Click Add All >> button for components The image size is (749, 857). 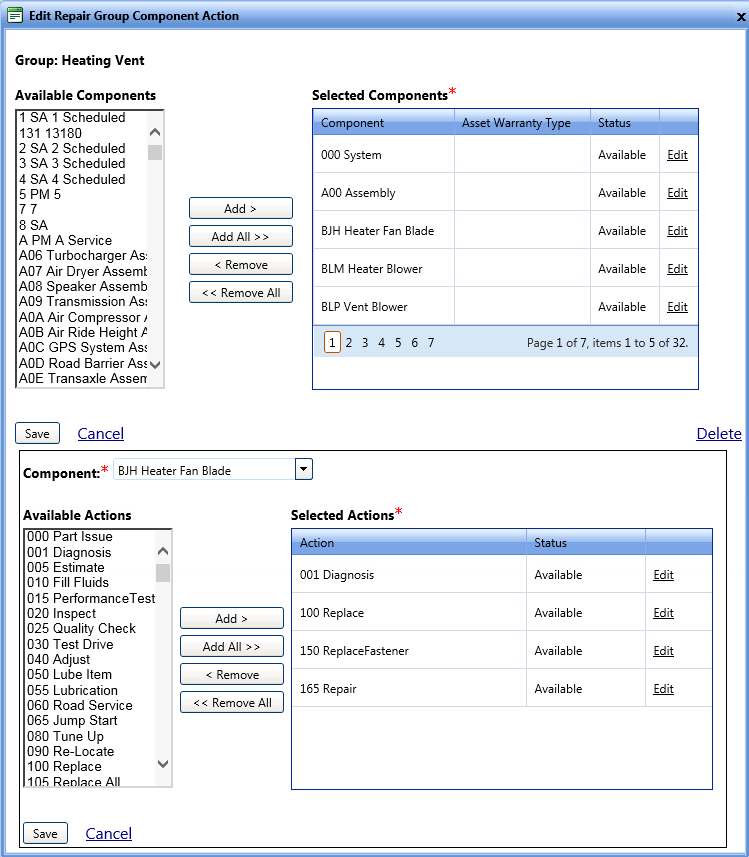tap(241, 236)
